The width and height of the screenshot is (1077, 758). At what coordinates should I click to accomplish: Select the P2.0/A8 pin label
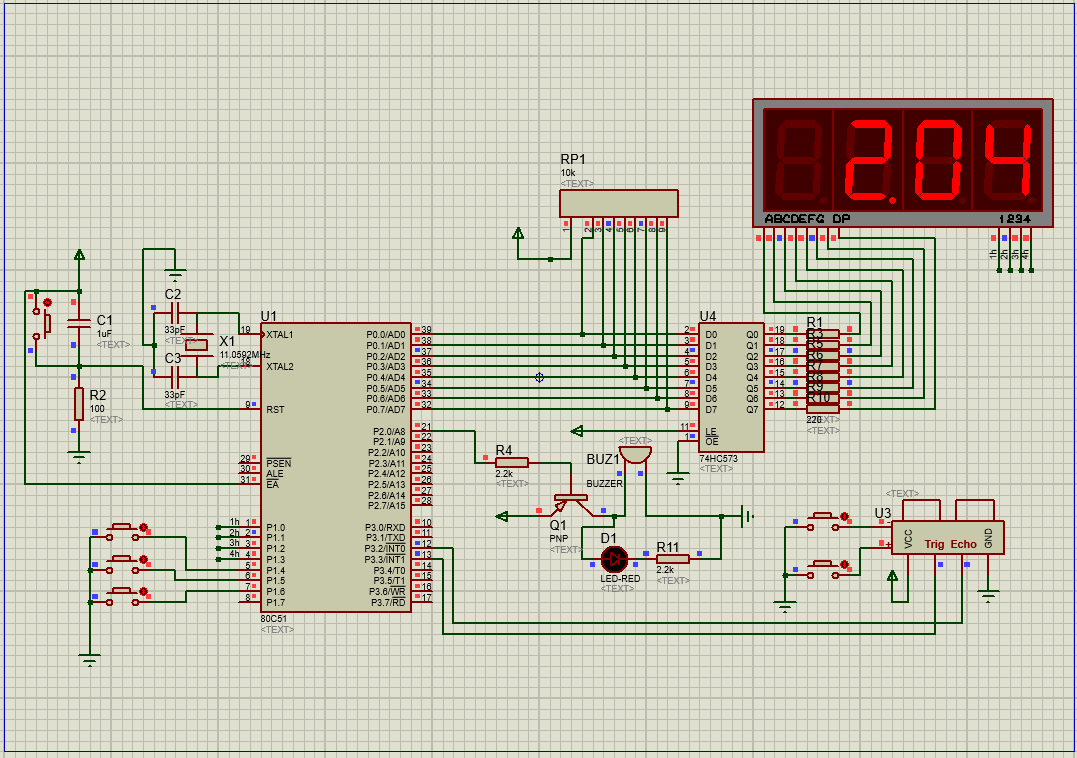[389, 431]
